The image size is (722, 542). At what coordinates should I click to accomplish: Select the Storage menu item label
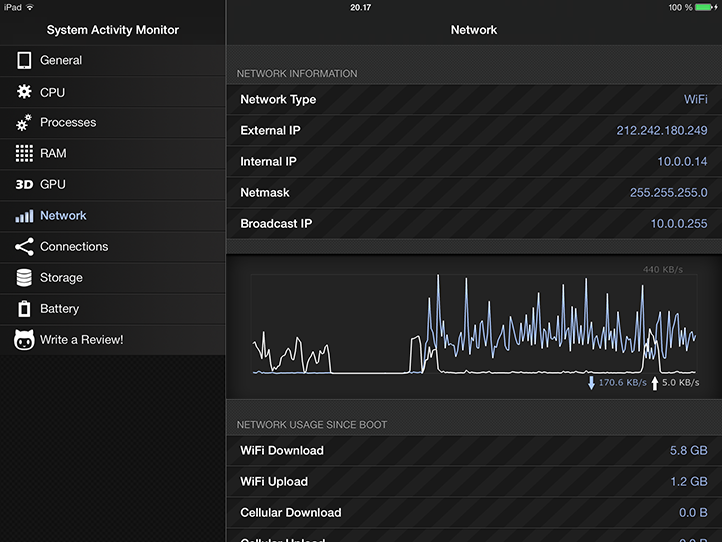click(x=61, y=278)
